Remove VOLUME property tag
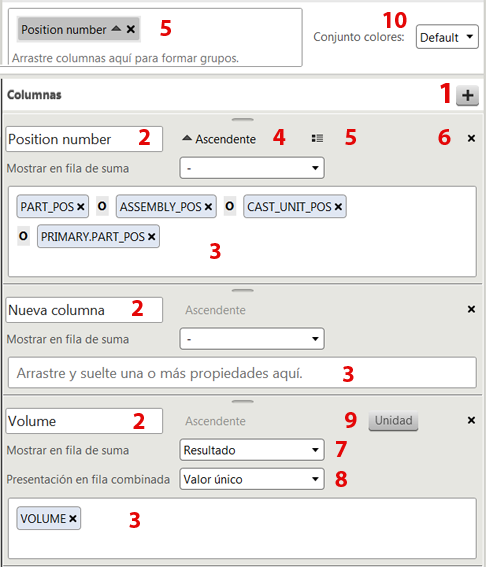The image size is (486, 567). (x=73, y=519)
